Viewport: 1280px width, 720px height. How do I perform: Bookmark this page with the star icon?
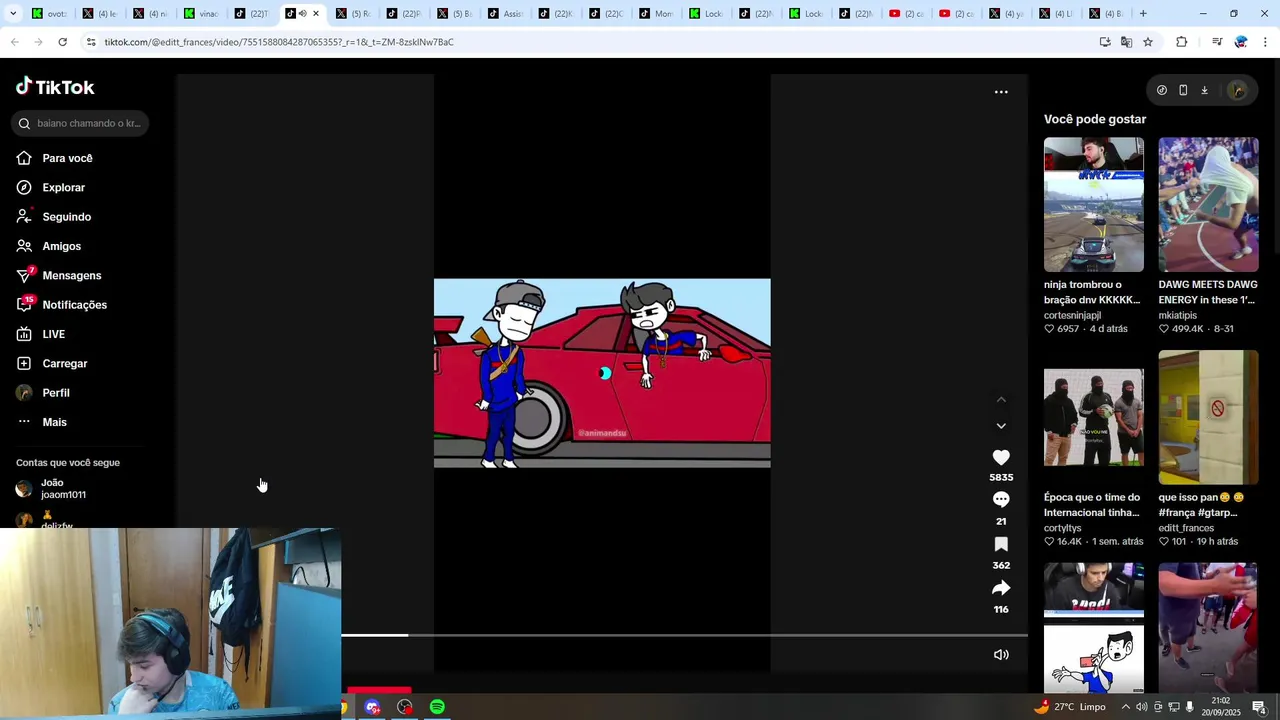tap(1148, 42)
